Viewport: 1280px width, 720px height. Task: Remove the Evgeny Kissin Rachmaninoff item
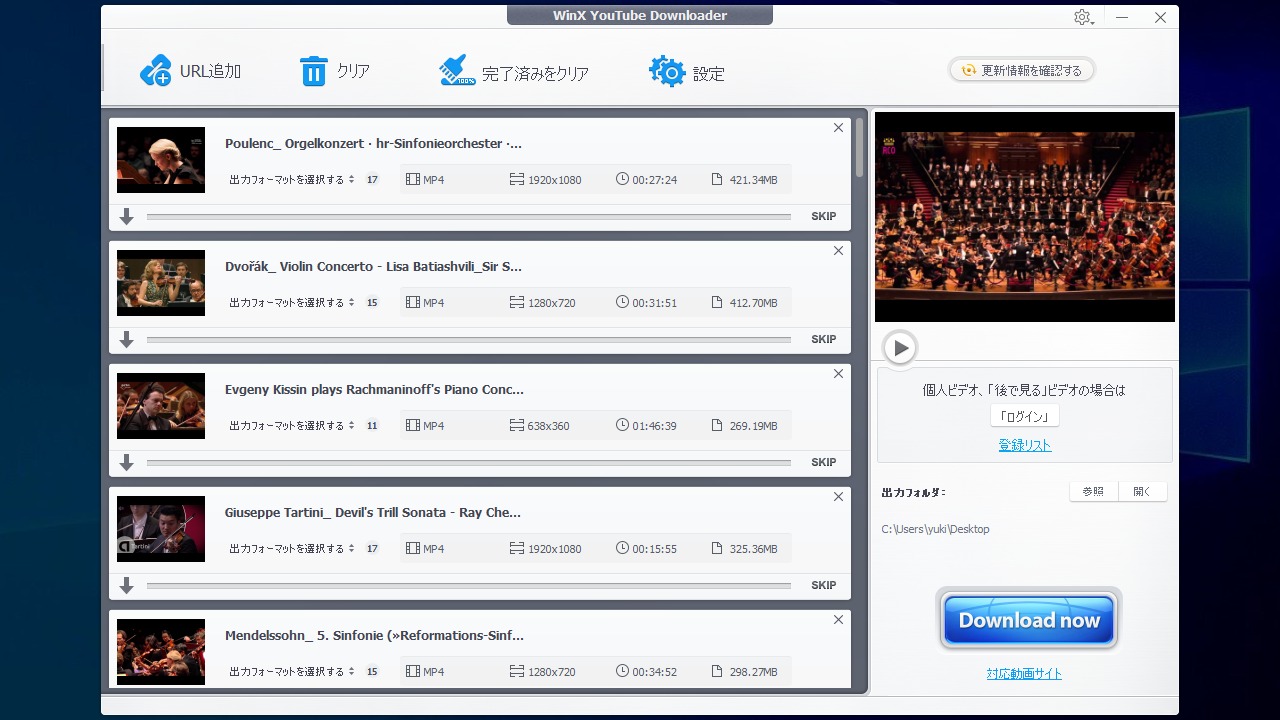click(x=838, y=374)
